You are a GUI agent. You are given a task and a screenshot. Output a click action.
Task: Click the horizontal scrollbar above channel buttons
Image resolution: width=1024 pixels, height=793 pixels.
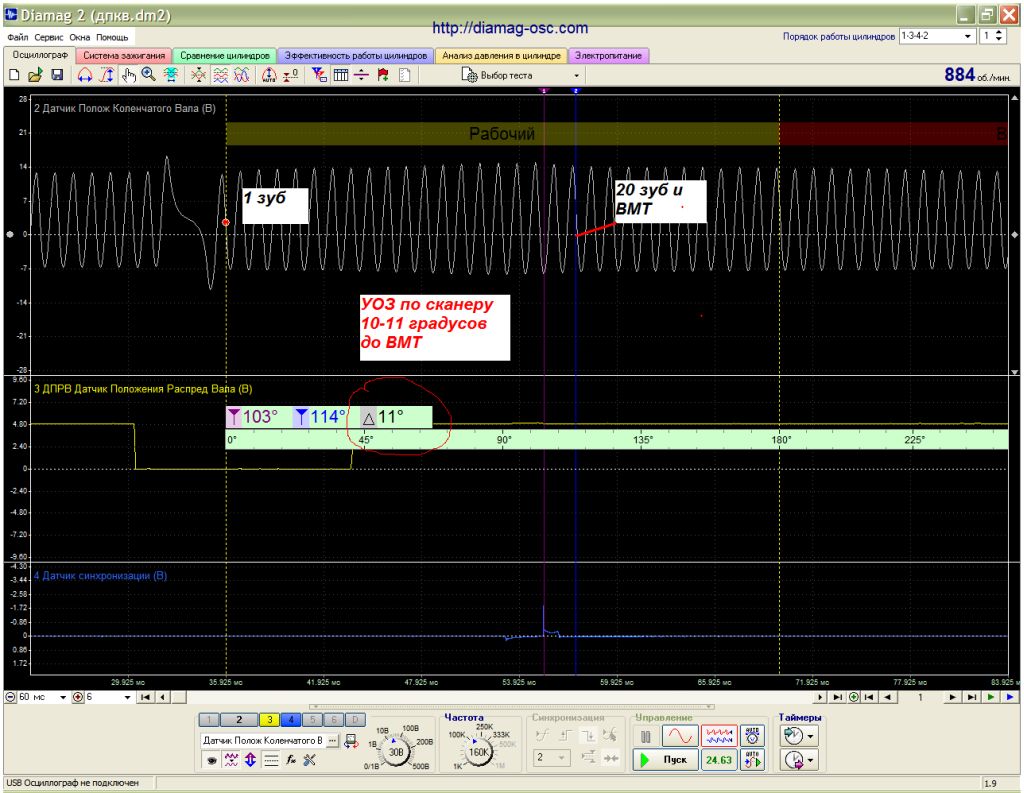[x=511, y=707]
